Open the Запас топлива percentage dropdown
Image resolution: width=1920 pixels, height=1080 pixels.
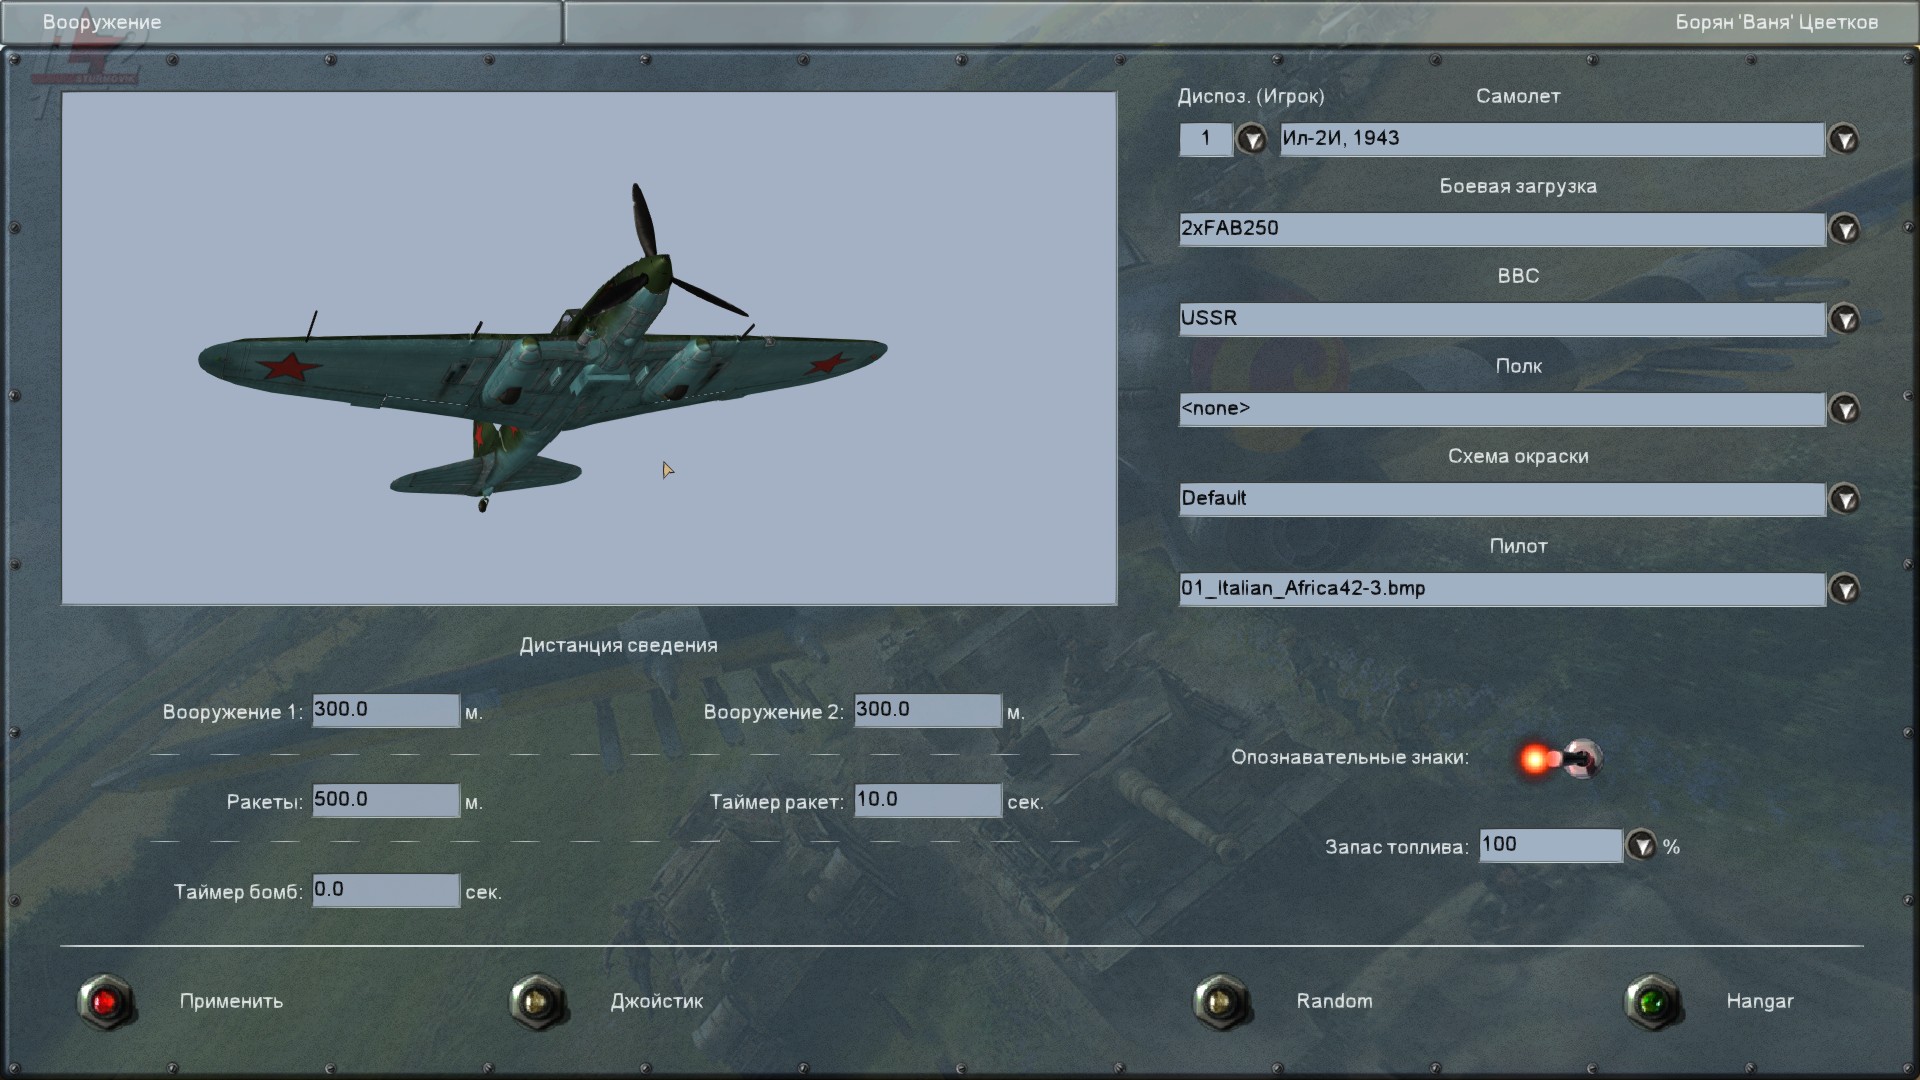pos(1641,846)
